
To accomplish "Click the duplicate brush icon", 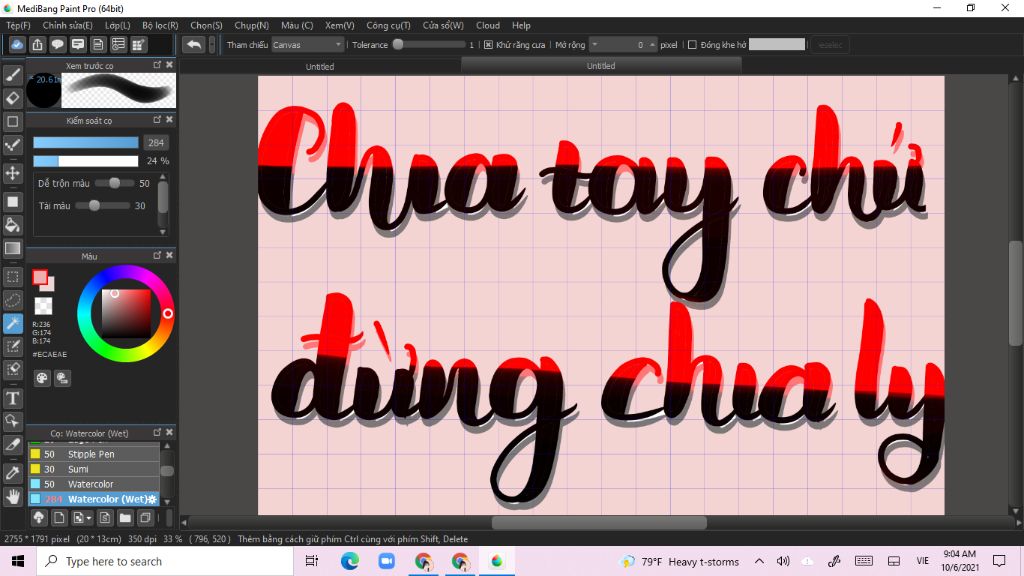I will pyautogui.click(x=146, y=518).
